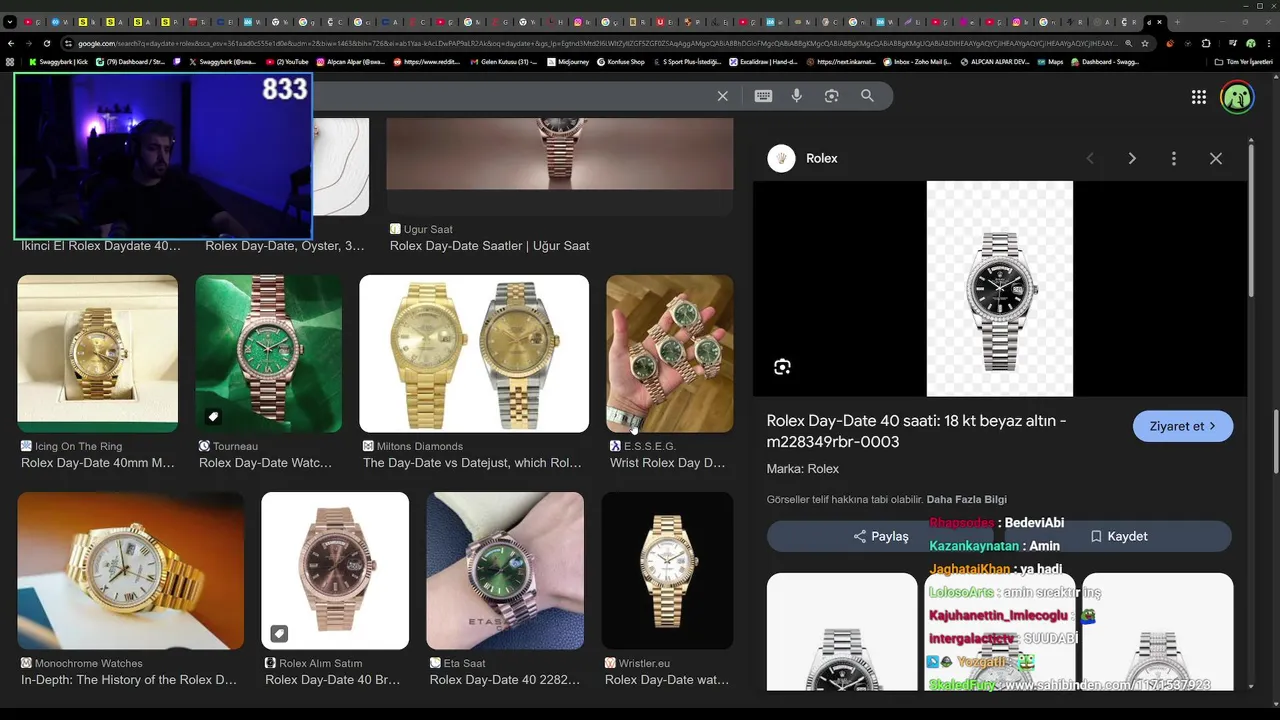1280x720 pixels.
Task: Share the image with Paylaş
Action: (x=881, y=536)
